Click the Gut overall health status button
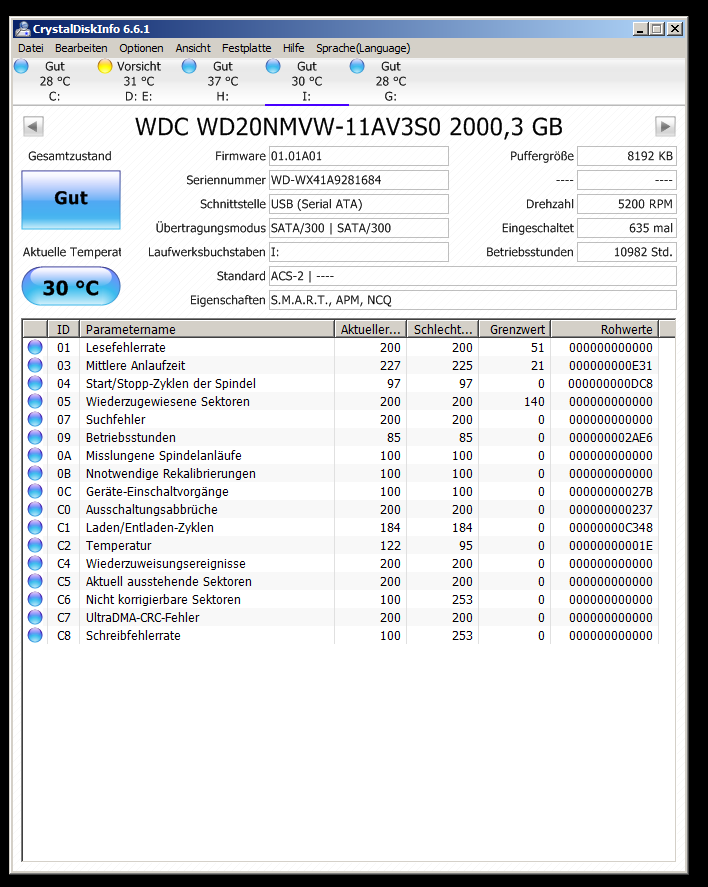708x887 pixels. (71, 200)
